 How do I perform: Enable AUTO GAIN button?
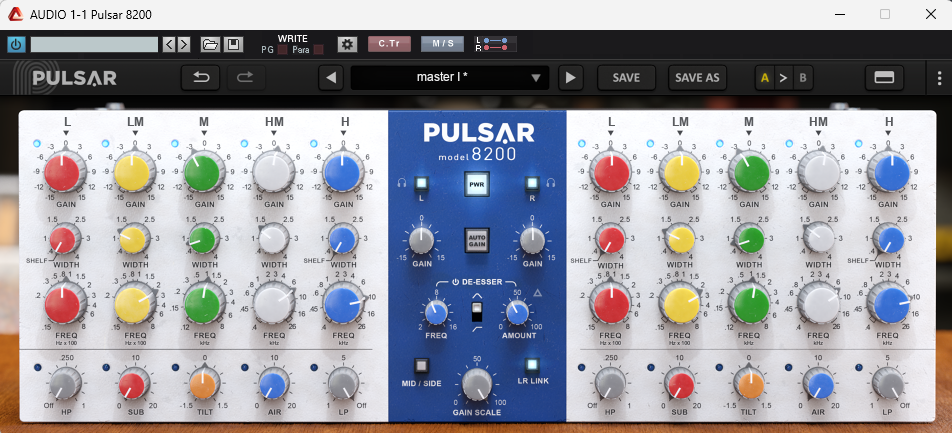[x=477, y=240]
